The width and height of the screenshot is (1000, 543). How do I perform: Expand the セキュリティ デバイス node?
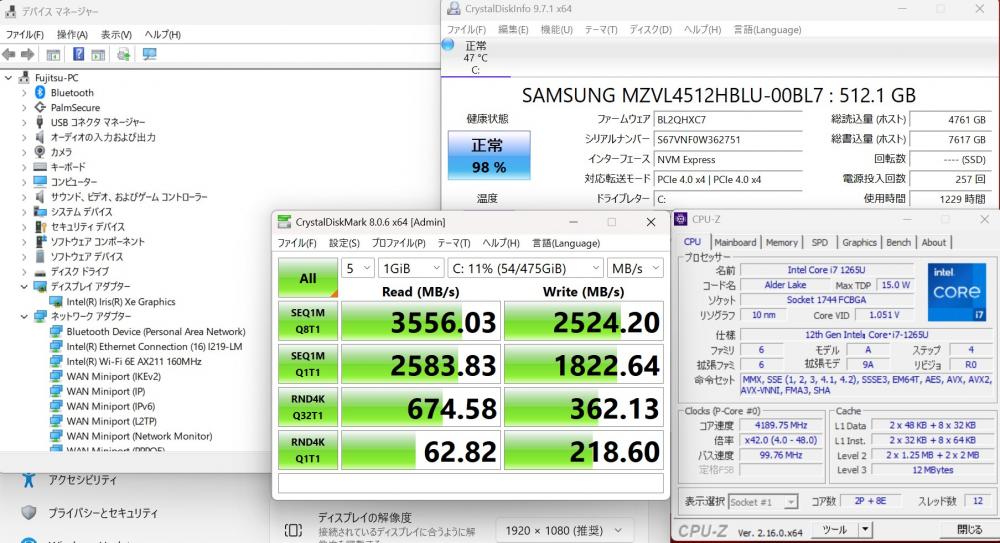24,227
